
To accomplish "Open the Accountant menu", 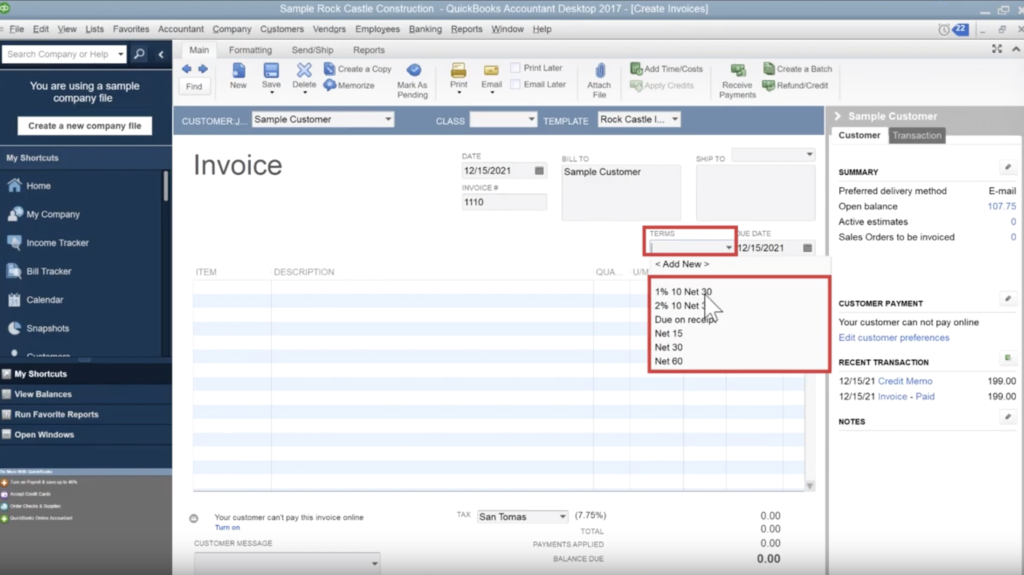I will [x=181, y=29].
